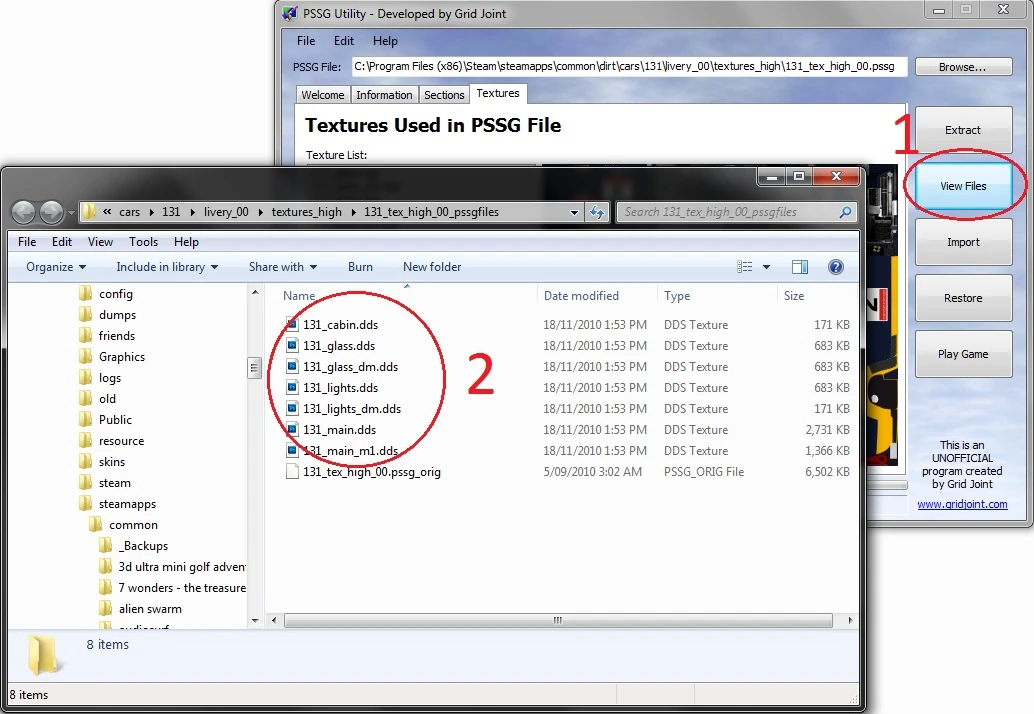The image size is (1034, 714).
Task: Sort files by the Size column header
Action: point(794,296)
